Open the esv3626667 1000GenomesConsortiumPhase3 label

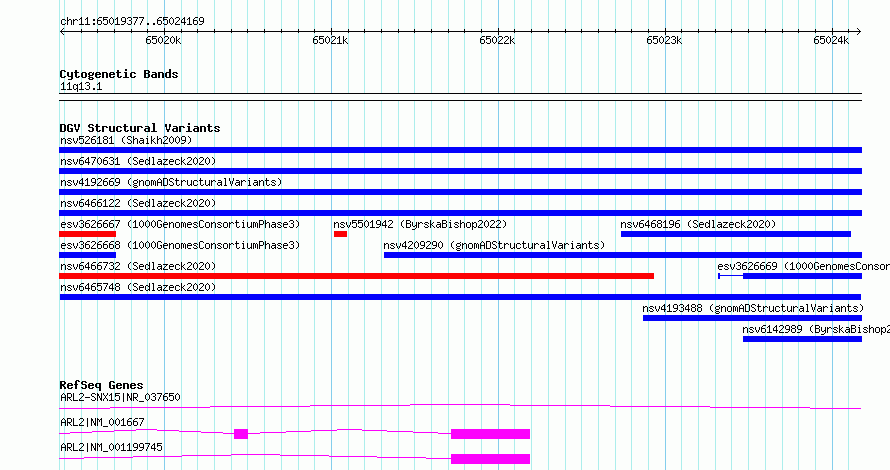[x=180, y=224]
